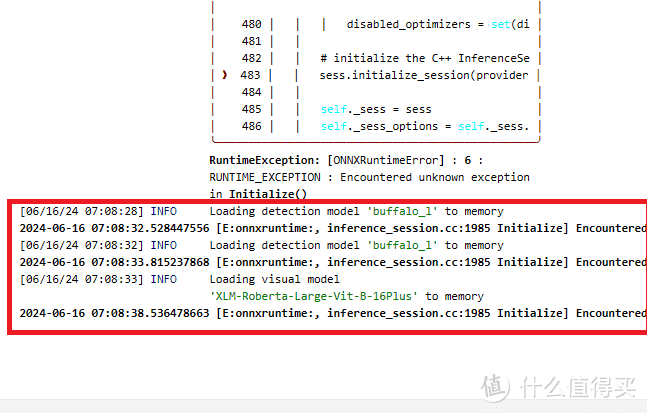Click the '2024-06-16 07:08:38.536478663' timestamp
This screenshot has width=647, height=413.
click(x=114, y=313)
